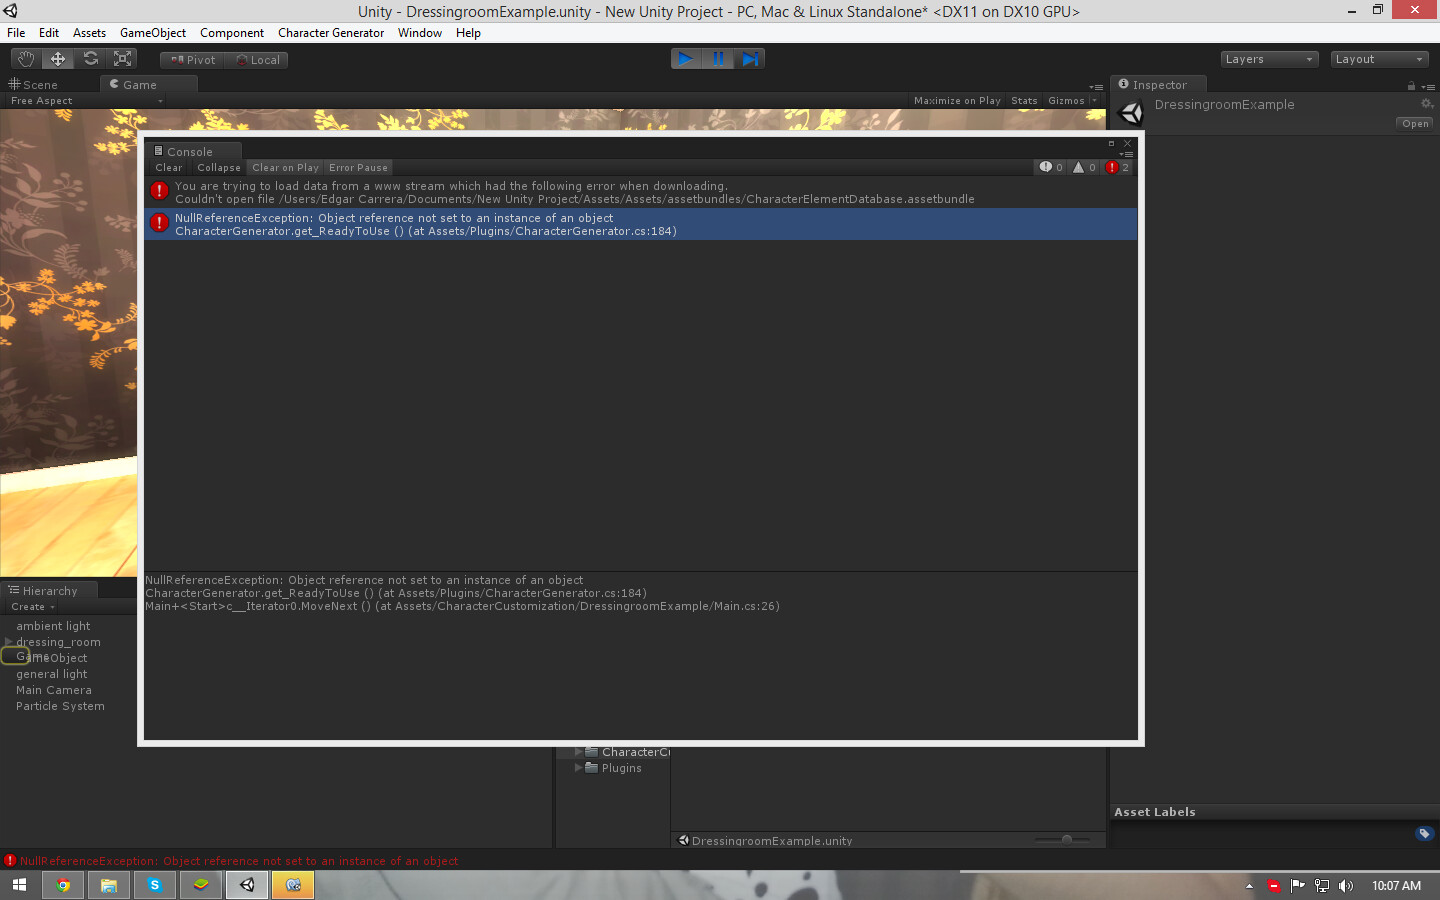The image size is (1440, 900).
Task: Open the GameObject menu
Action: coord(153,33)
